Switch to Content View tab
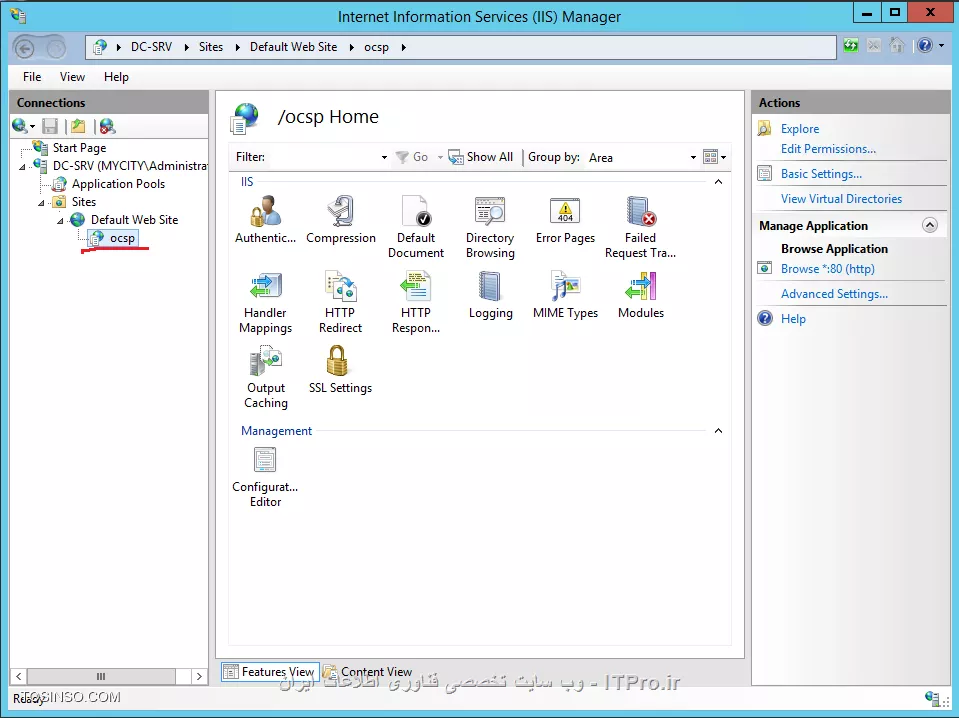Viewport: 959px width, 718px height. (x=368, y=672)
